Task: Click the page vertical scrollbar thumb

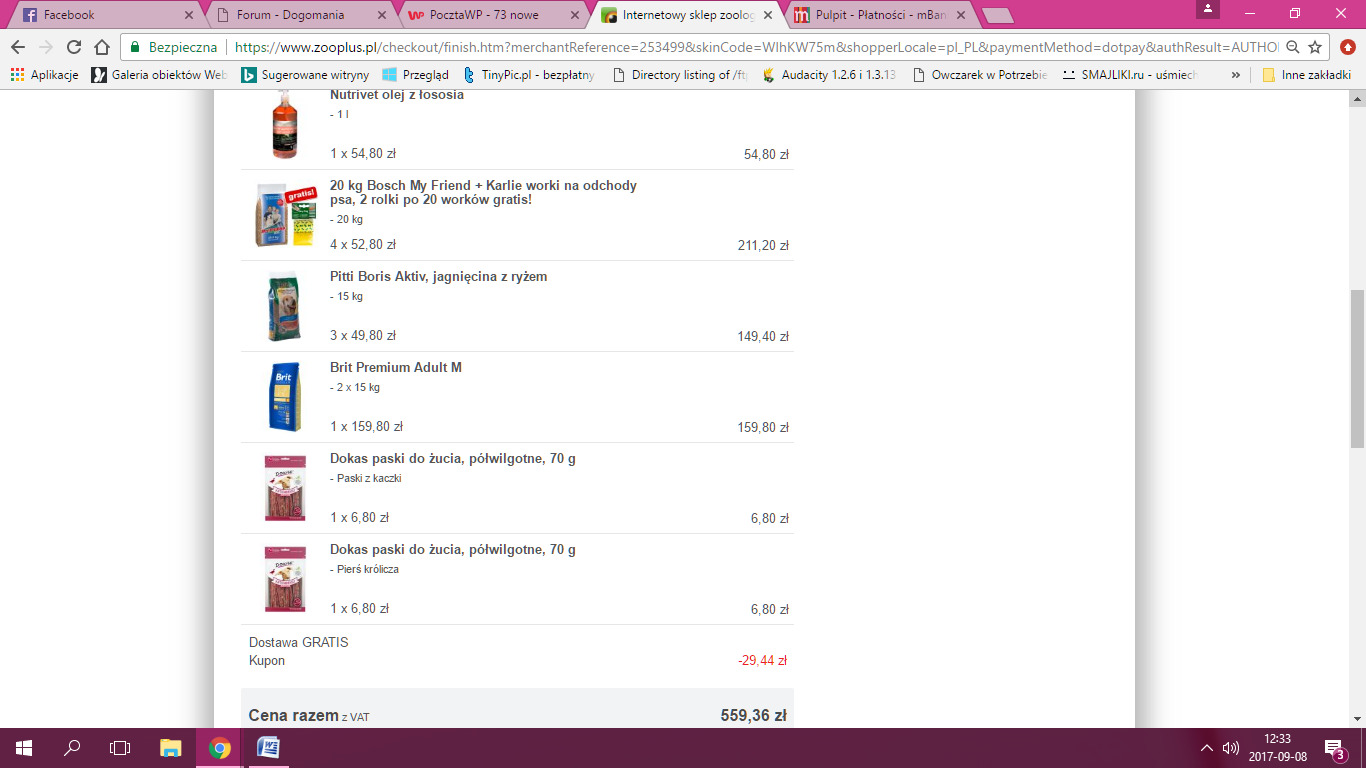Action: tap(1357, 368)
